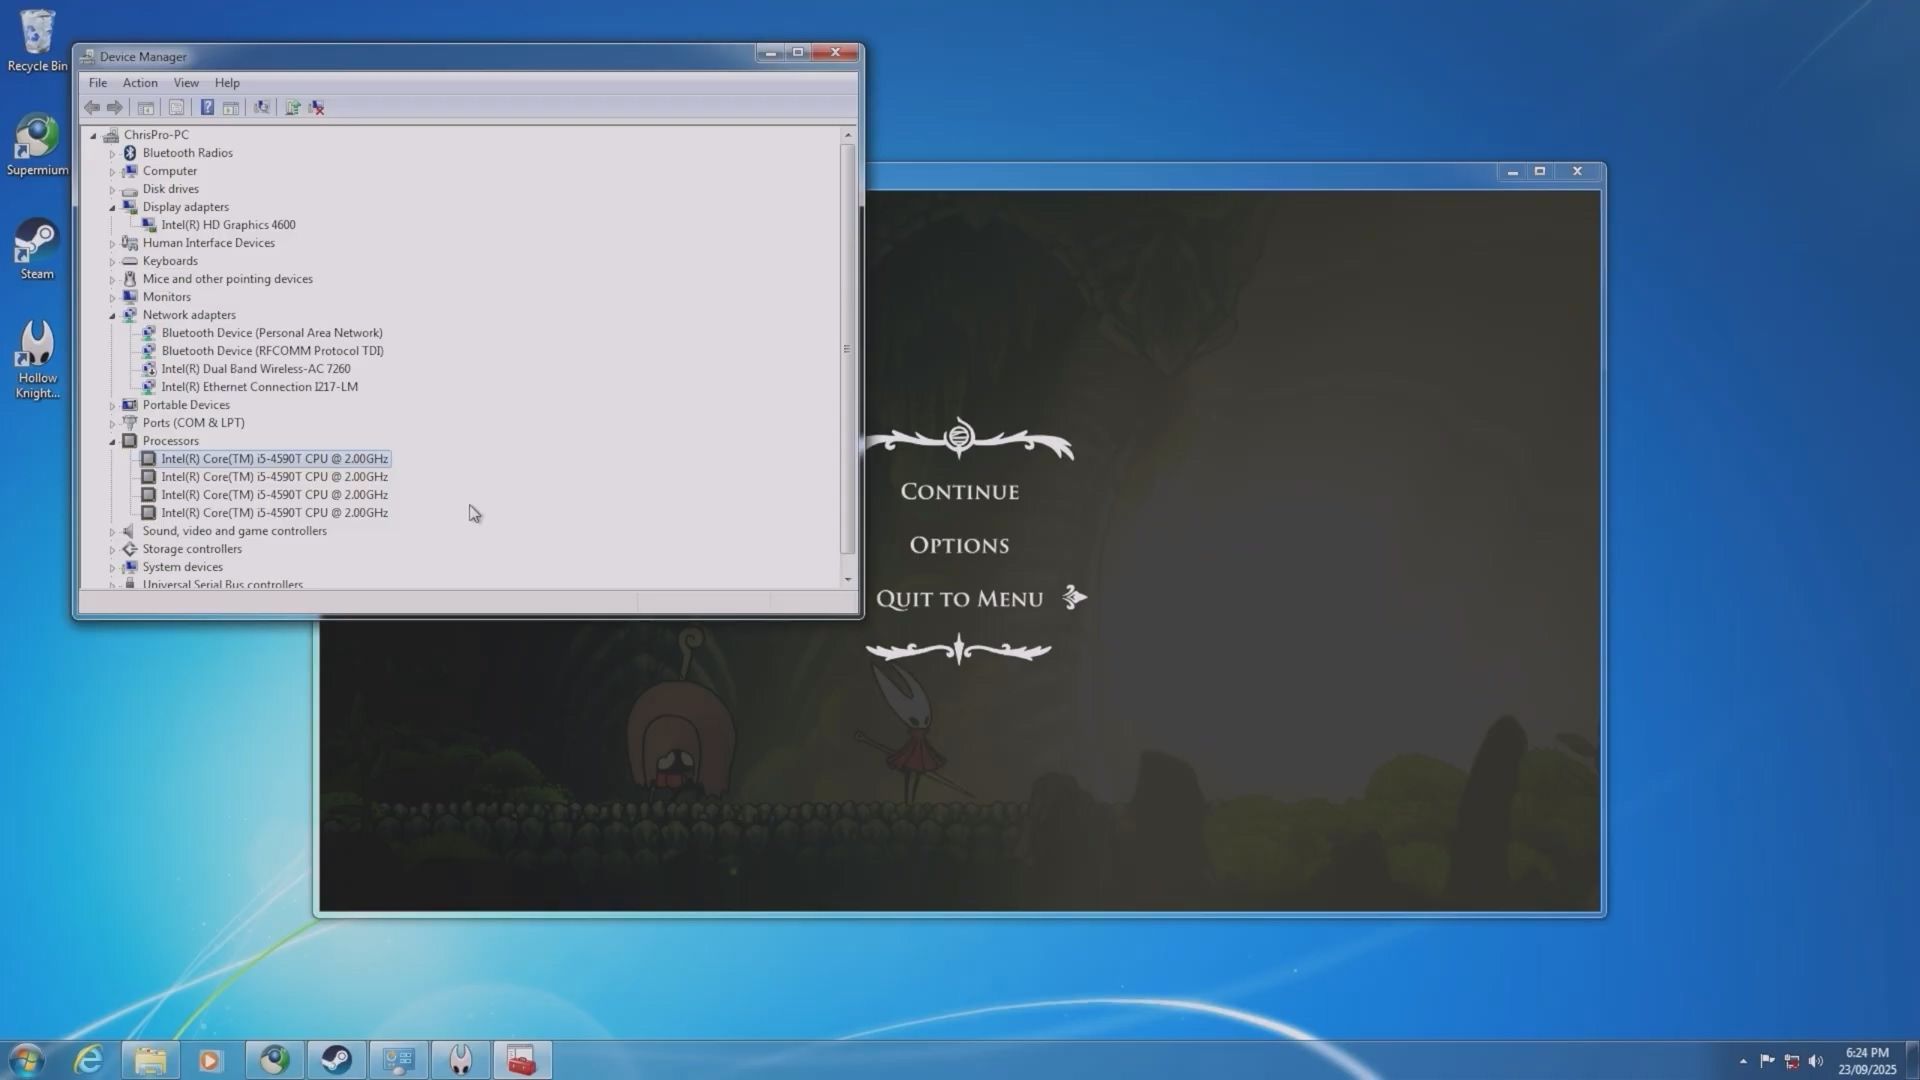Select the last i5-4590T processor entry
1920x1080 pixels.
click(274, 513)
